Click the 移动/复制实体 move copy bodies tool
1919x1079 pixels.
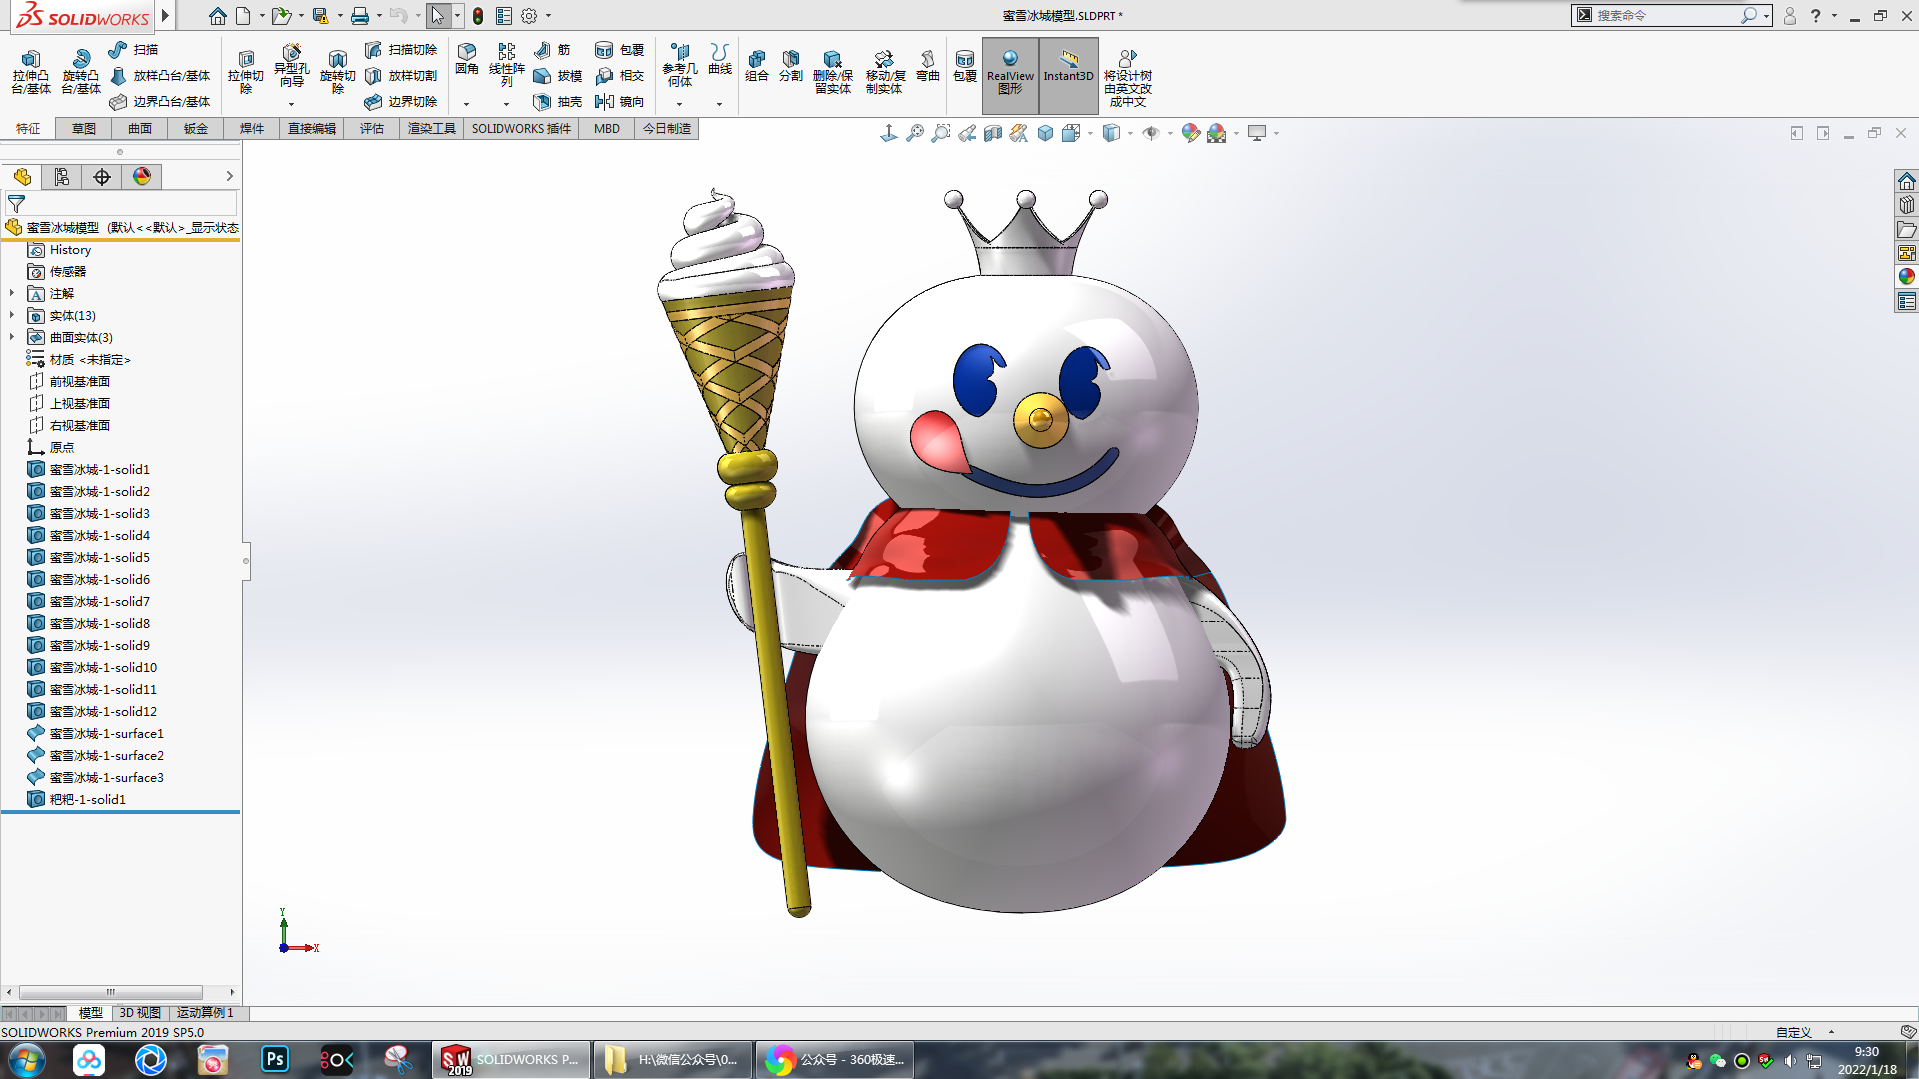tap(884, 72)
